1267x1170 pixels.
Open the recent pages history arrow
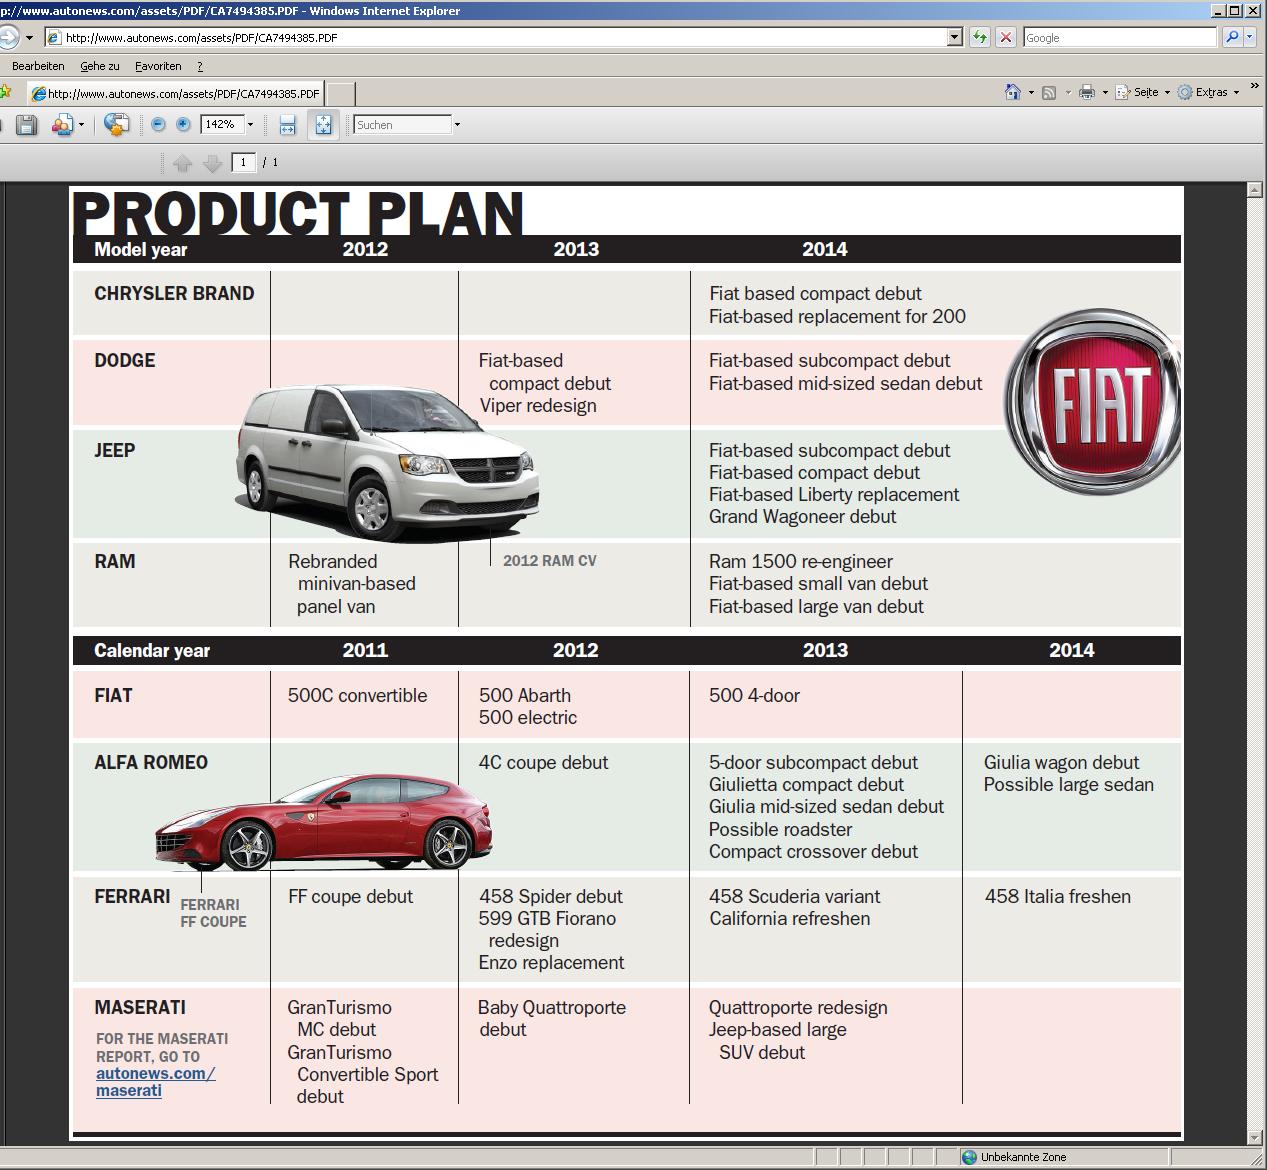29,38
